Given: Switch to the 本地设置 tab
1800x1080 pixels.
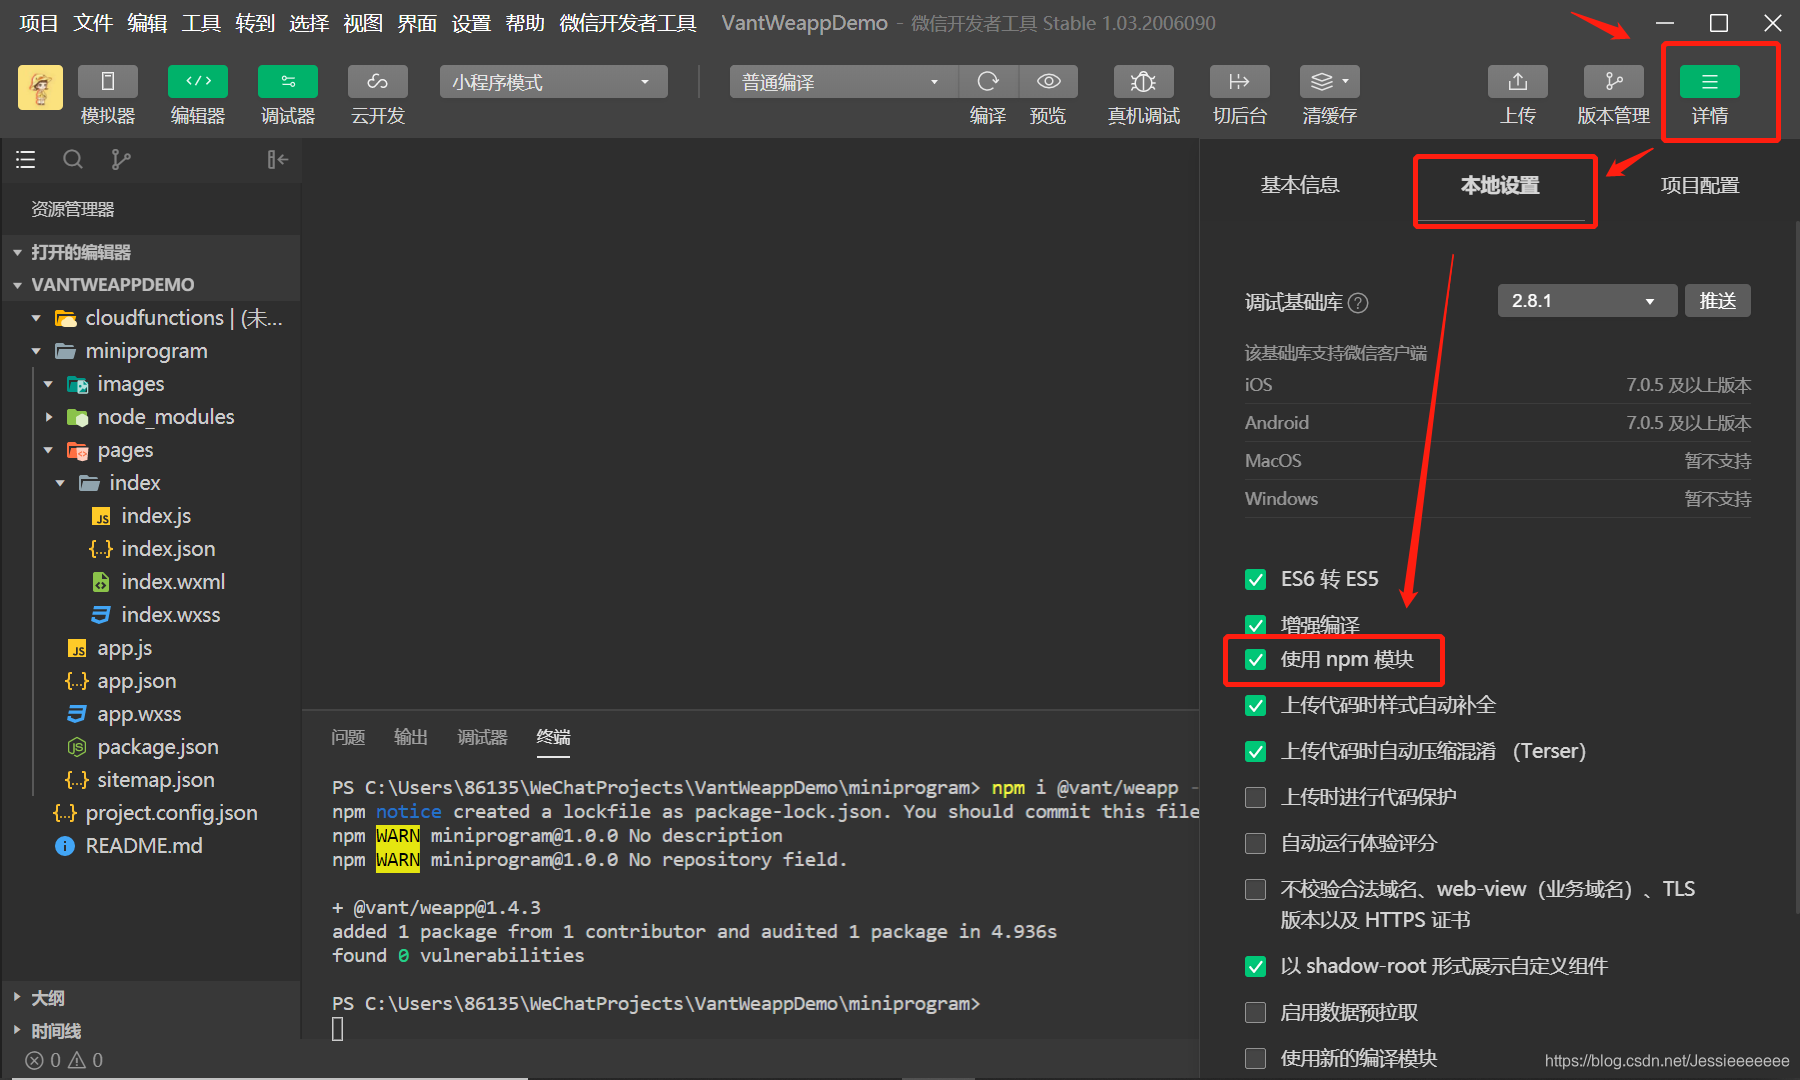Looking at the screenshot, I should 1500,185.
